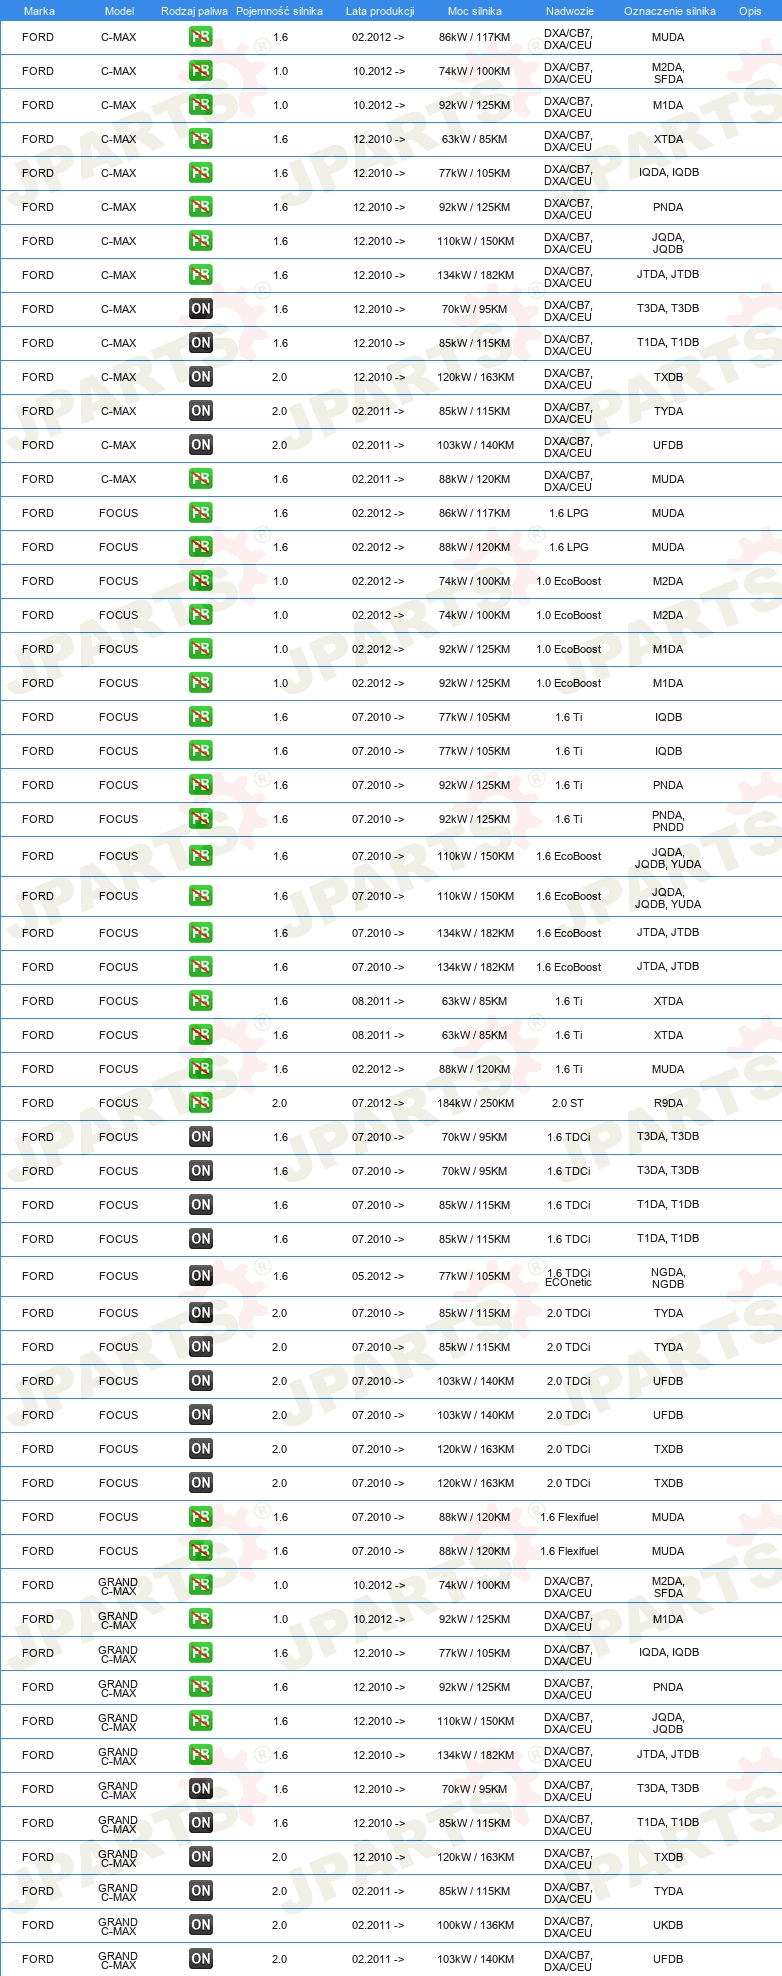
Task: Click the PNDA, PNDD engine code cell
Action: pyautogui.click(x=668, y=821)
